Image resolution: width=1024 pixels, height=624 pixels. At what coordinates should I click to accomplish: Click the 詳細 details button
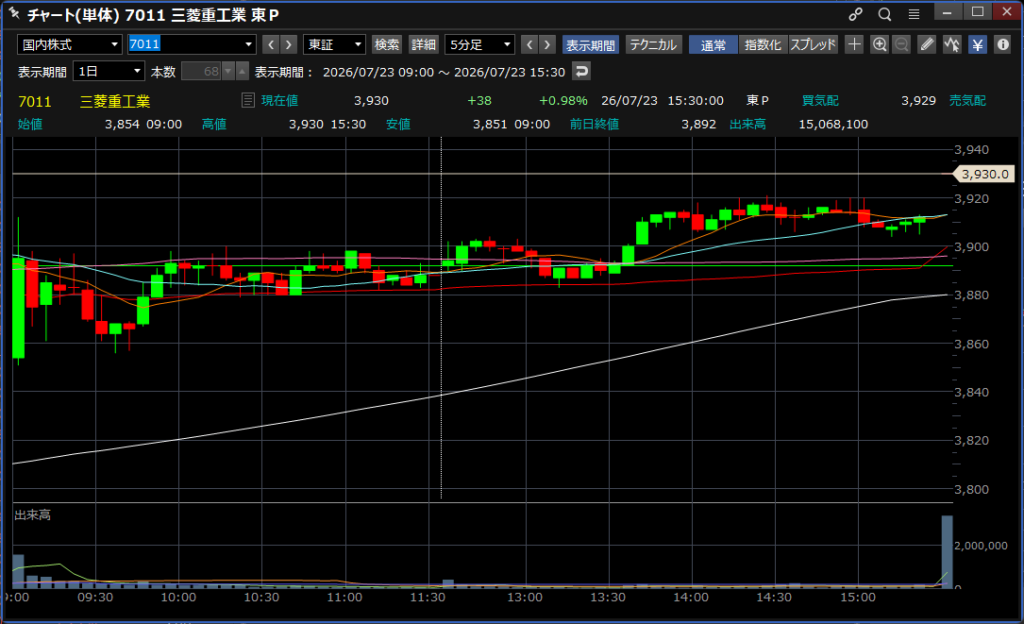(x=423, y=44)
